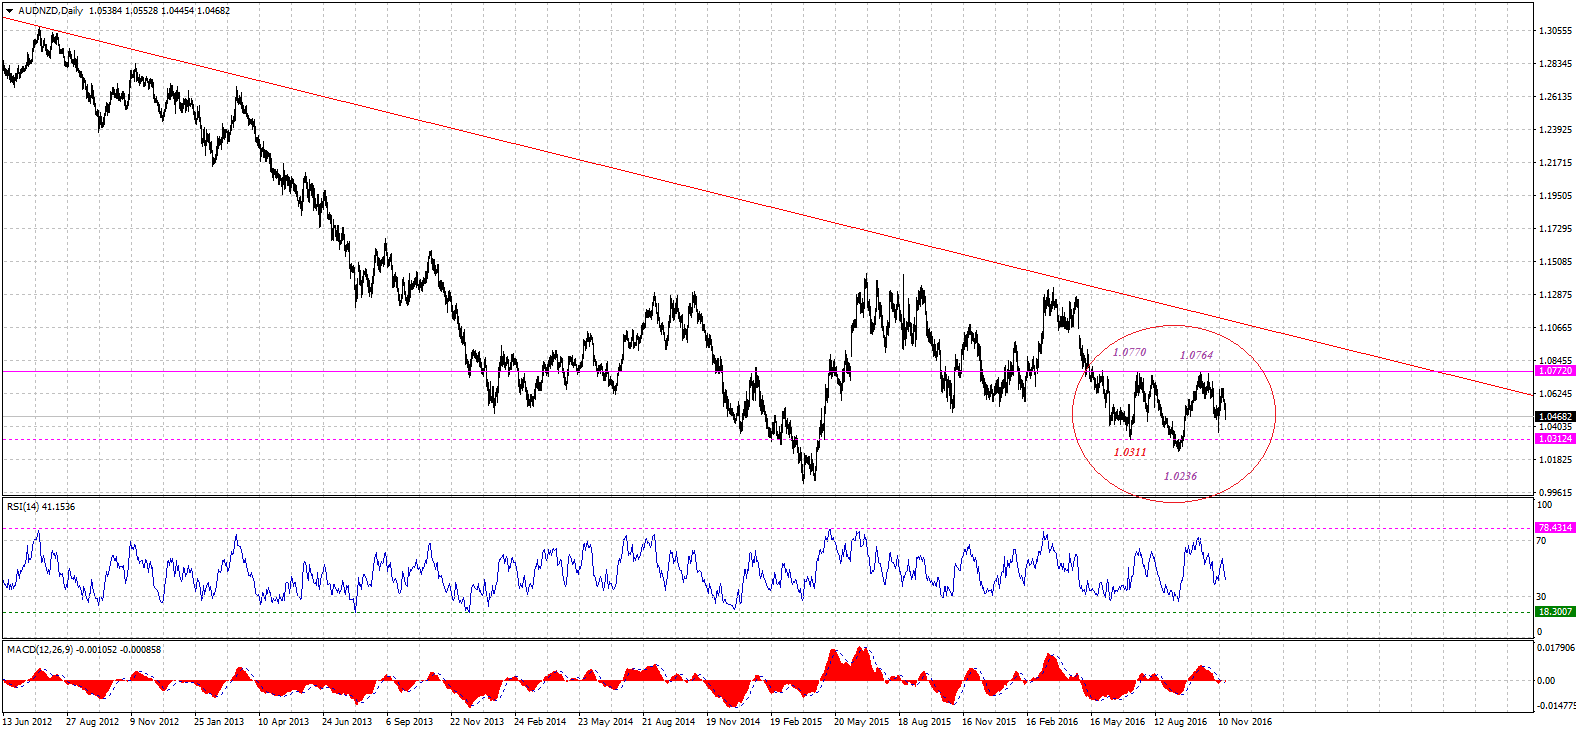Click the 23 May 2014 date label

(605, 722)
